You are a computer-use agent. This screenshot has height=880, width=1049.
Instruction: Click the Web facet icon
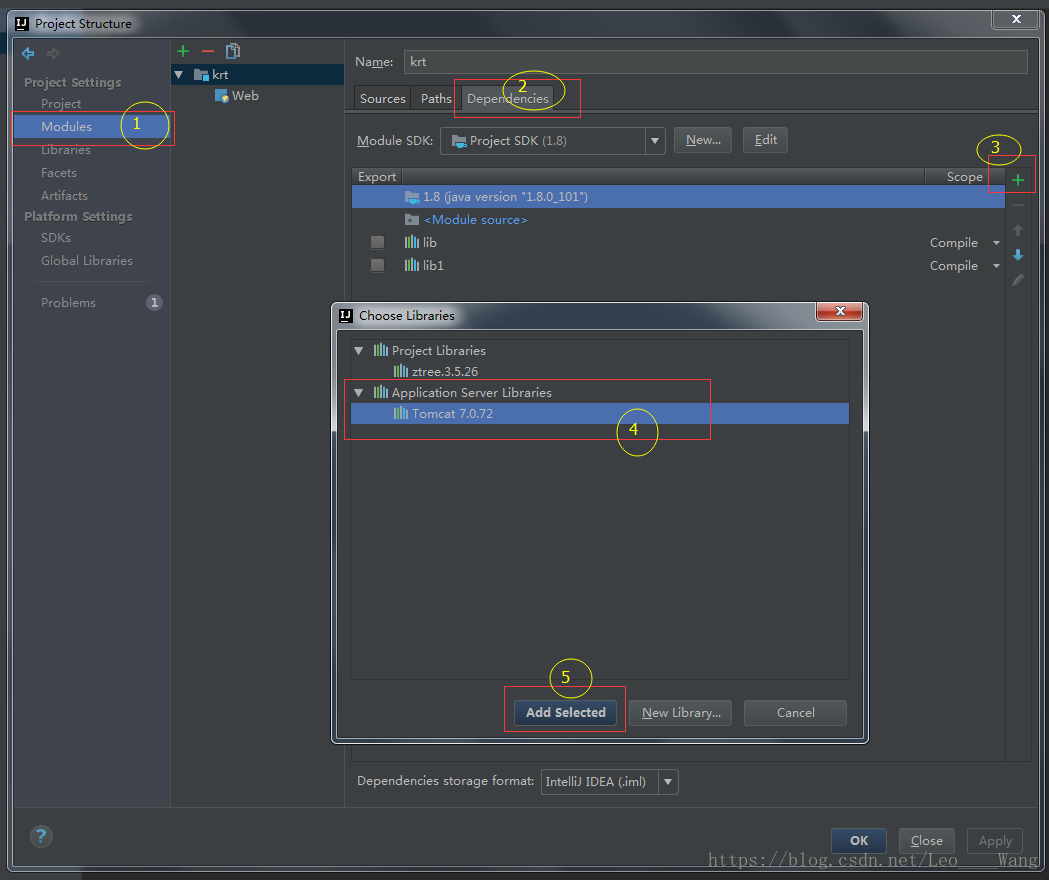pyautogui.click(x=221, y=96)
